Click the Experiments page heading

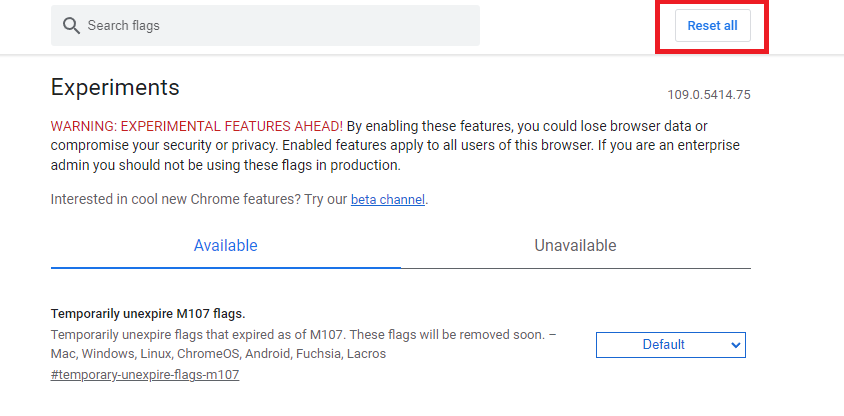pyautogui.click(x=115, y=87)
